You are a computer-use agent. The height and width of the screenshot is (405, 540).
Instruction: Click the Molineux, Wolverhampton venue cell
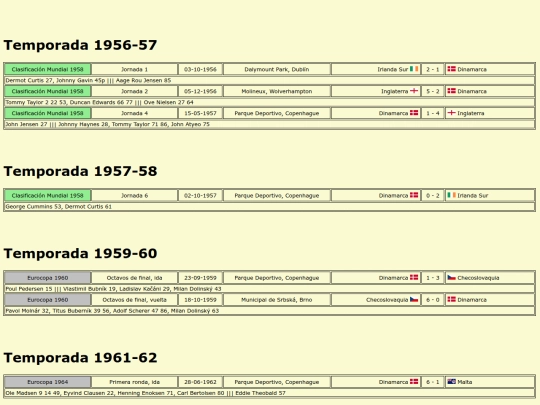(x=277, y=91)
